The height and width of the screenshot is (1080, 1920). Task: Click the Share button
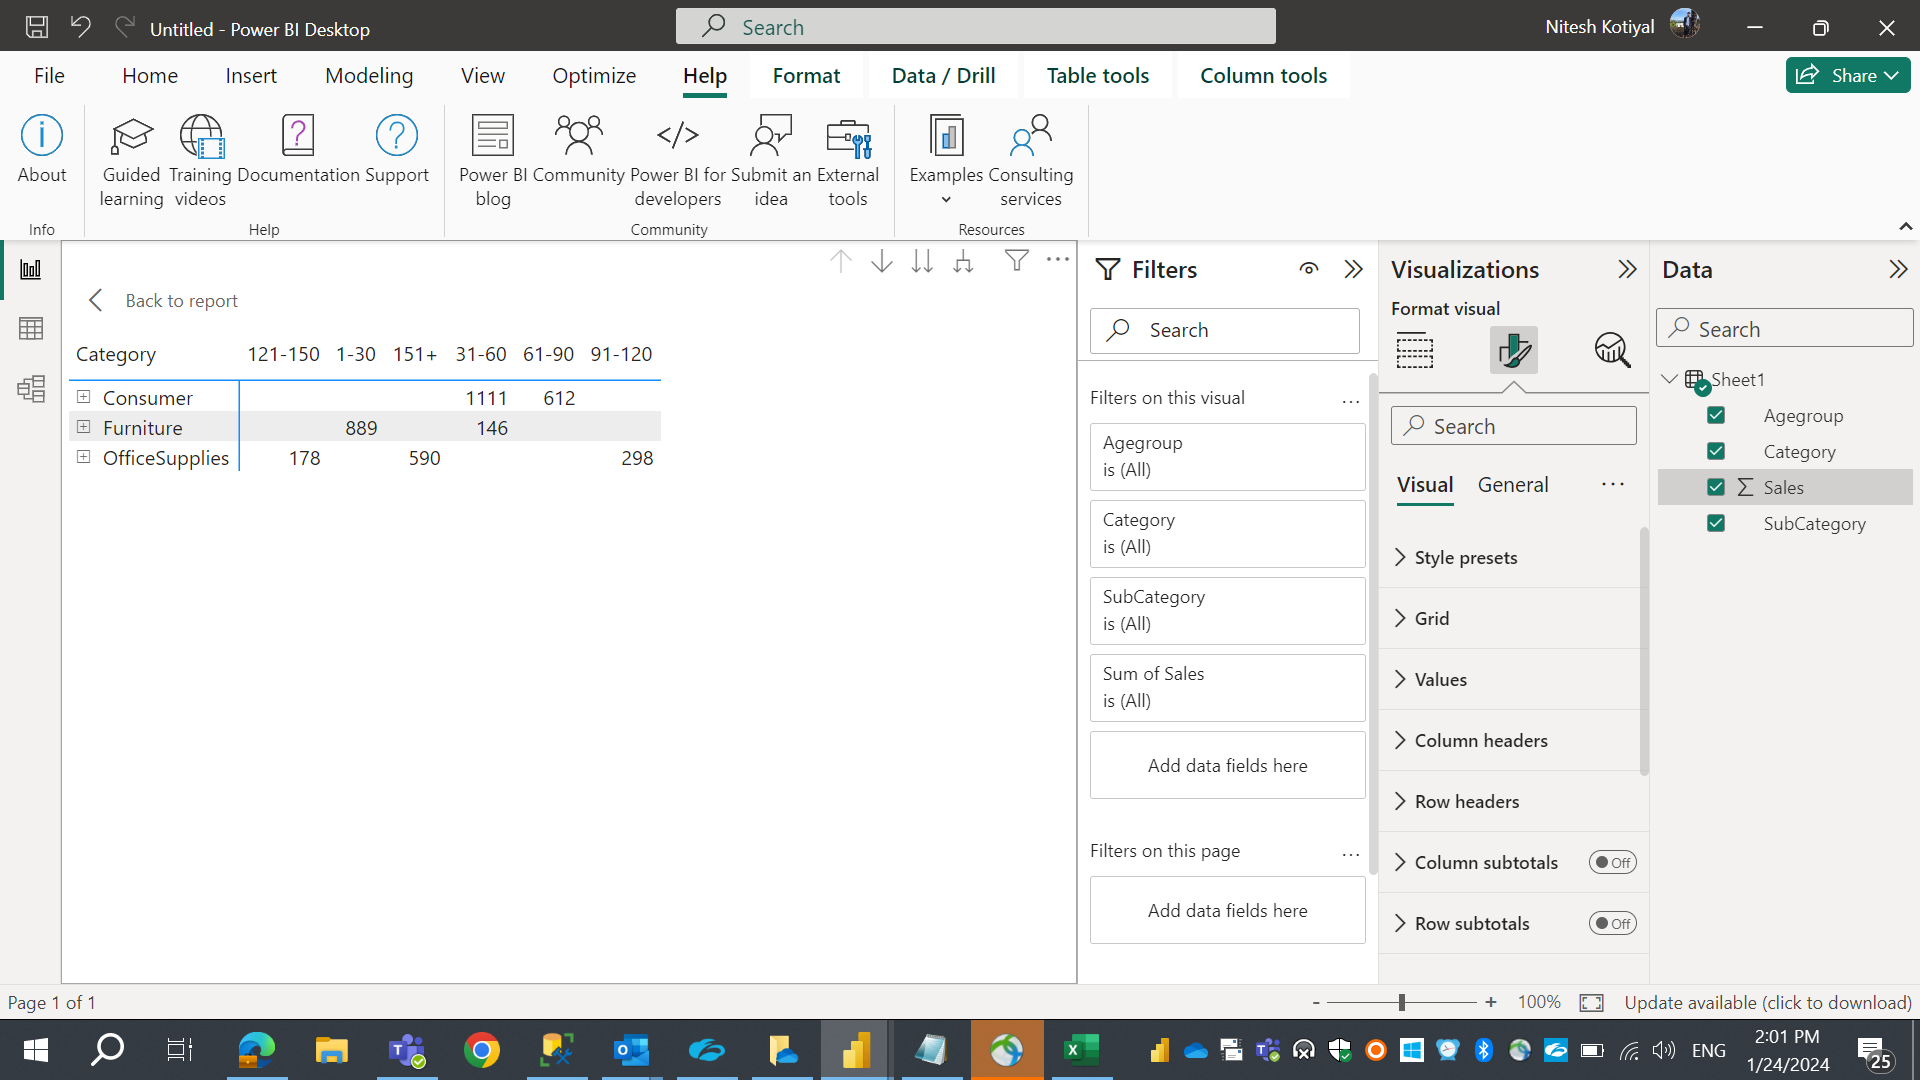coord(1847,76)
